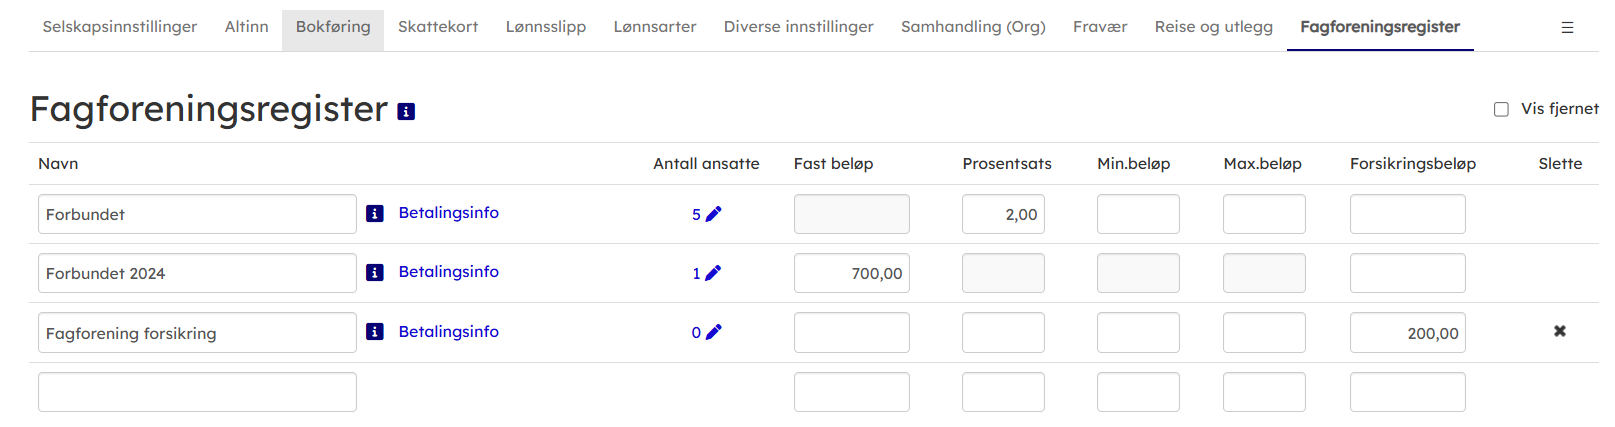
Task: Open Betalingsinfo link for Forbundet 2024
Action: coord(448,272)
